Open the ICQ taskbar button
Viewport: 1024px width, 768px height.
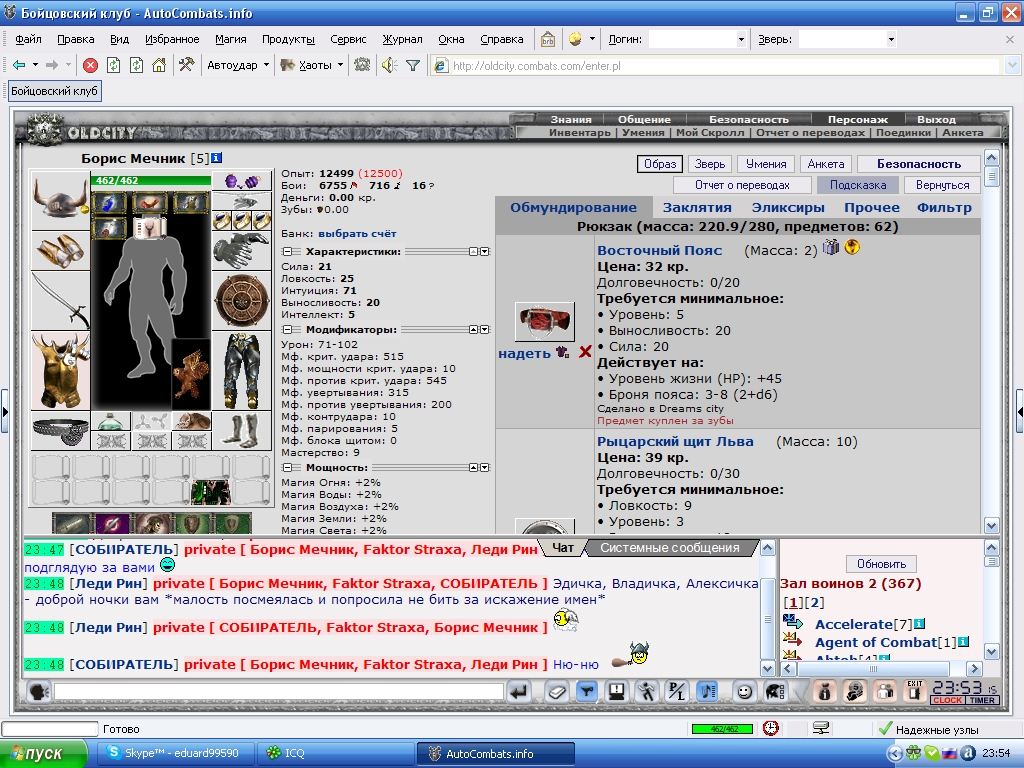pyautogui.click(x=336, y=753)
